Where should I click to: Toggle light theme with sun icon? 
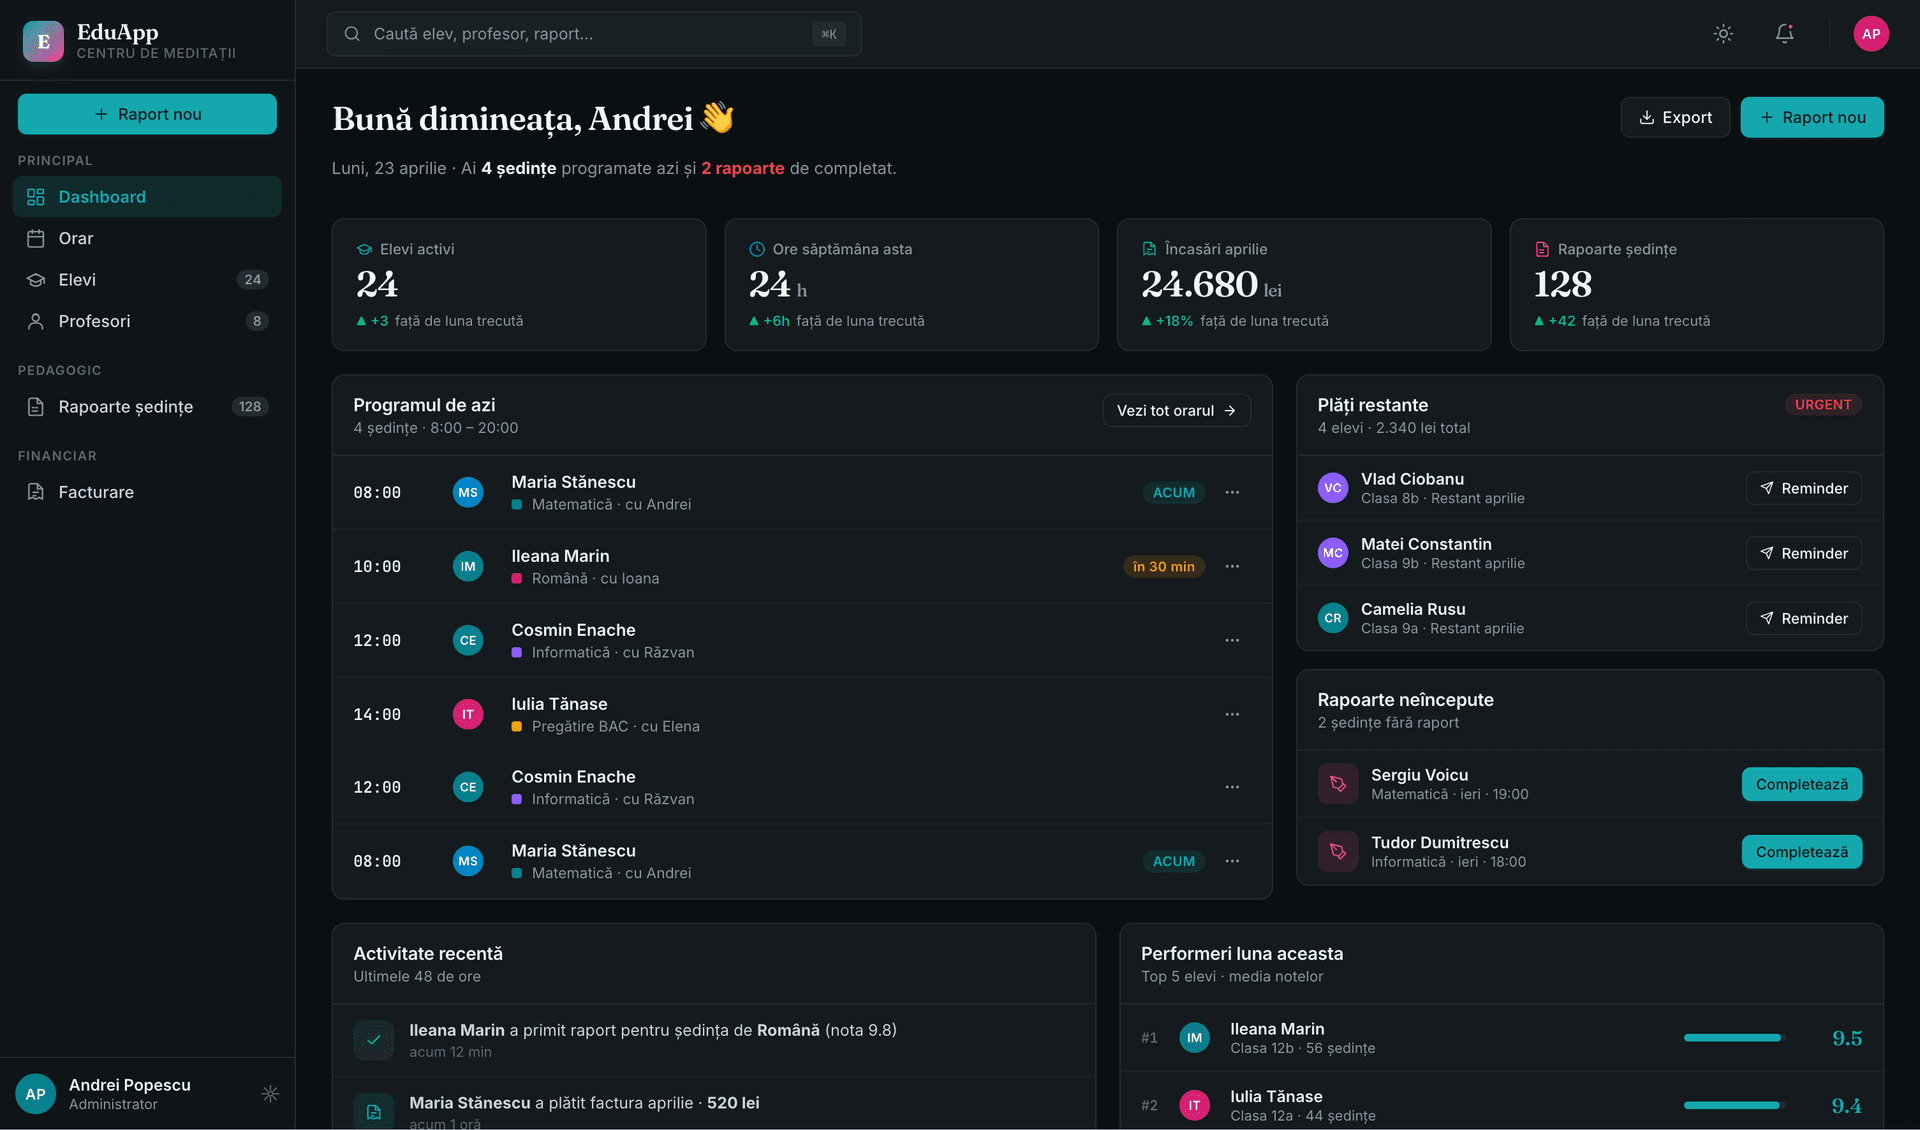1723,34
